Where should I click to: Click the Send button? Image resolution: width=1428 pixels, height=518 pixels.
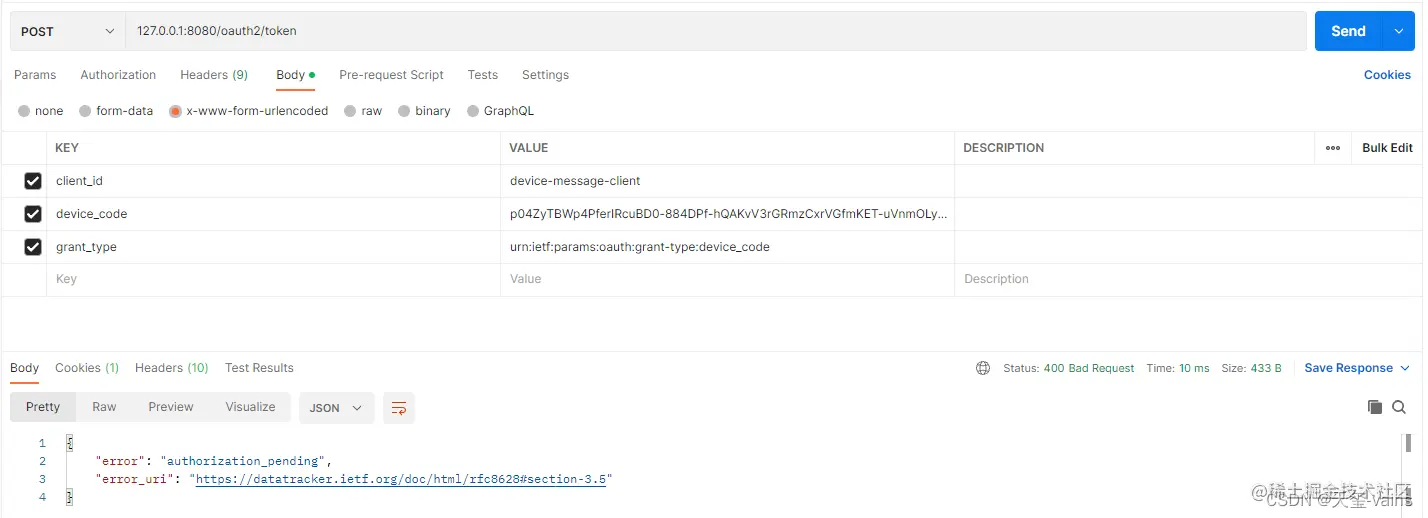[1348, 31]
